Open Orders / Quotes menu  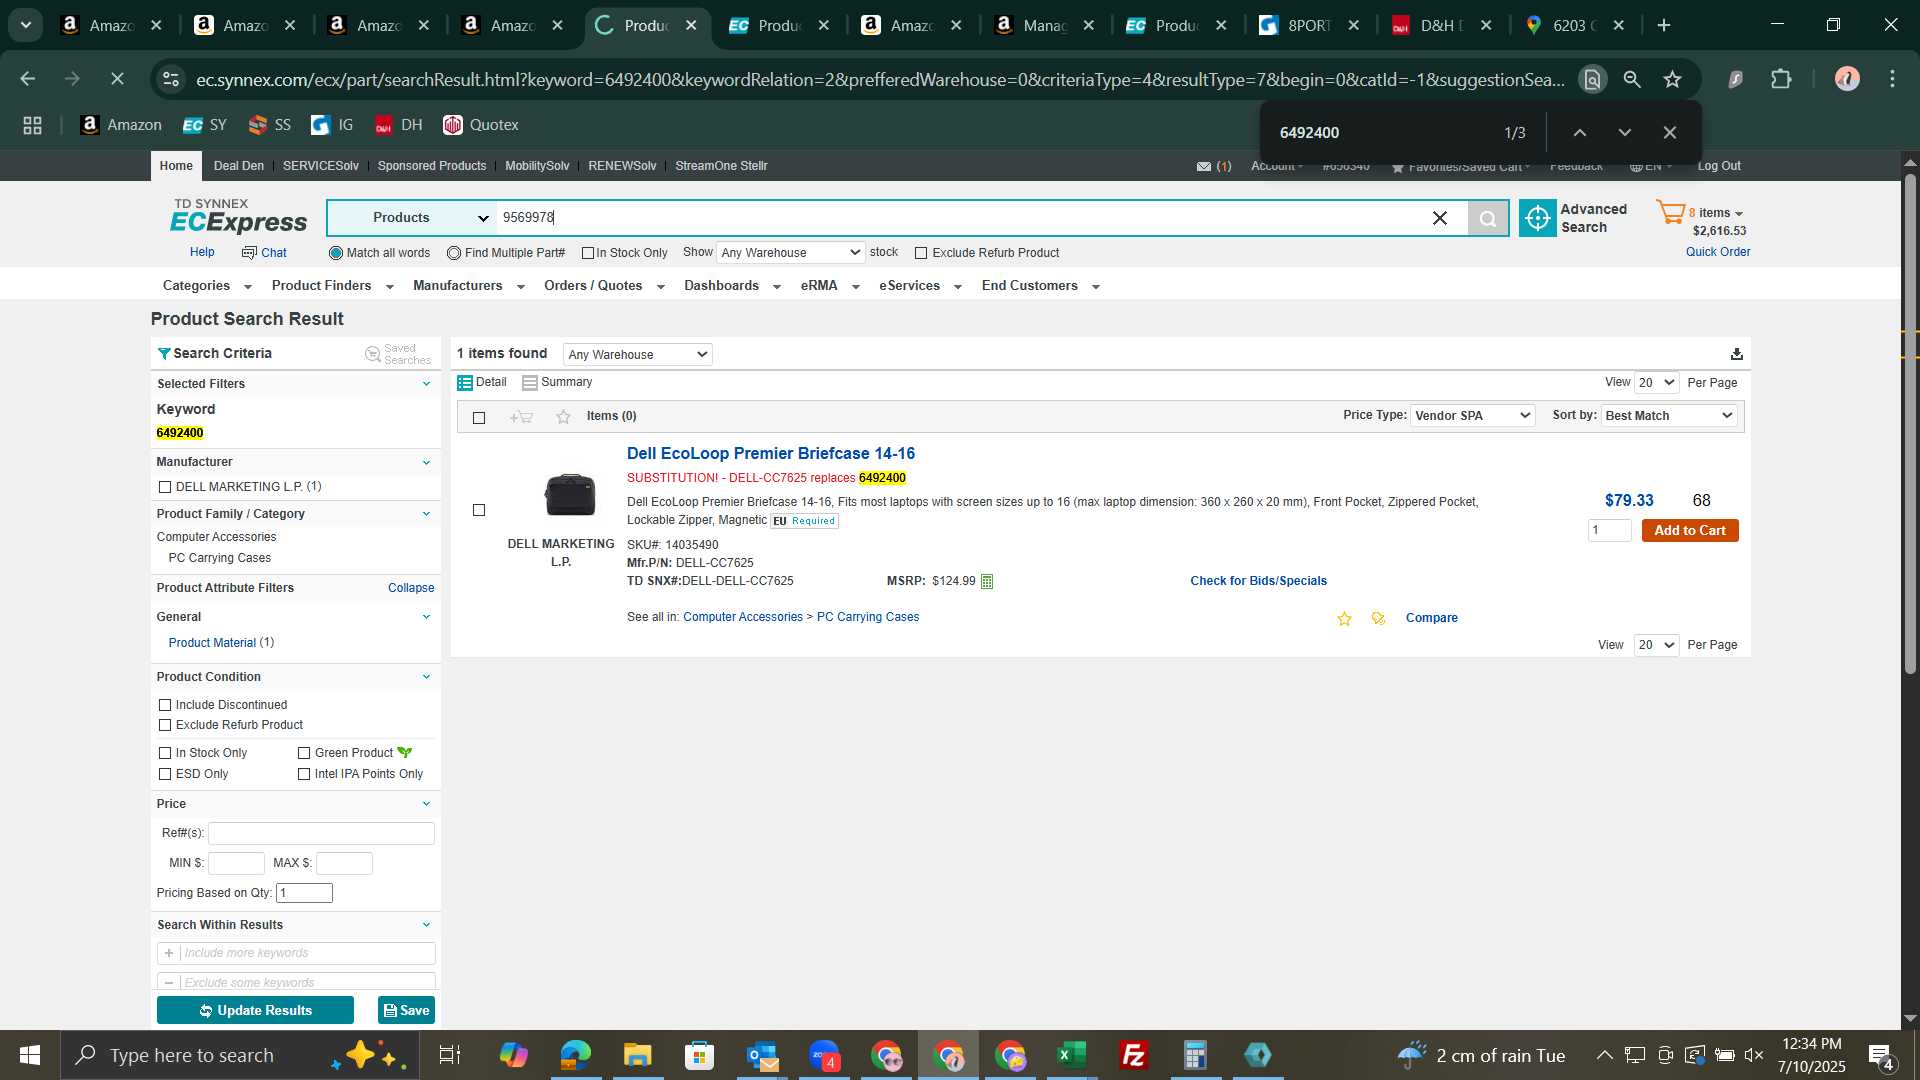pos(604,286)
